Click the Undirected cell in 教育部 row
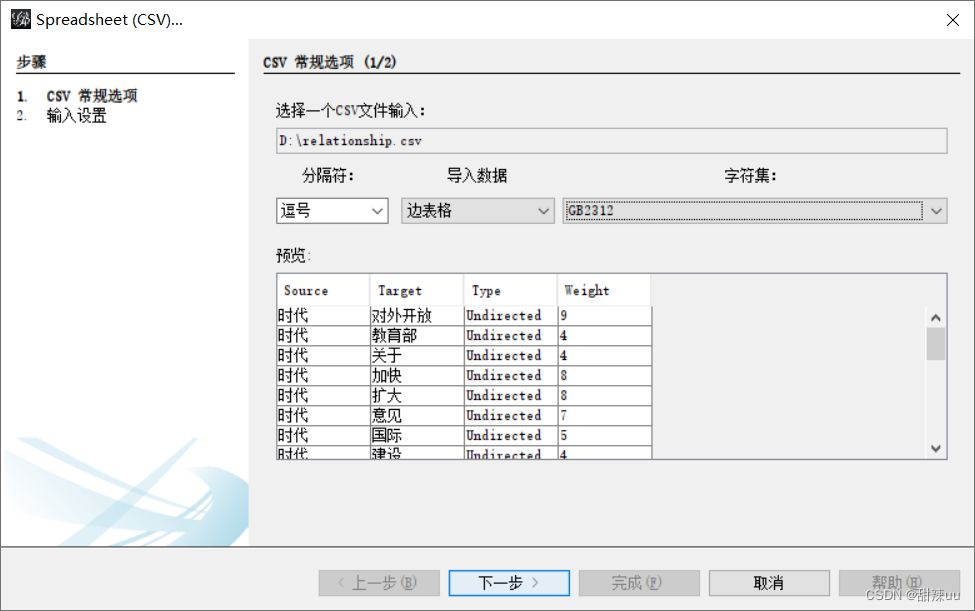The height and width of the screenshot is (611, 975). coord(511,336)
